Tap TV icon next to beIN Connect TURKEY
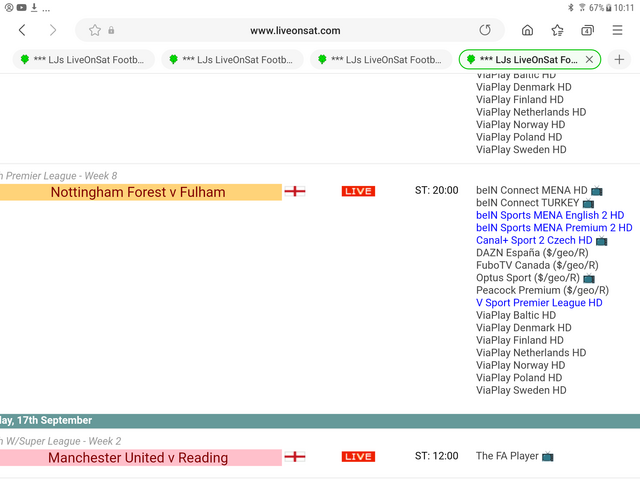Screen dimensions: 640x480 coord(588,203)
